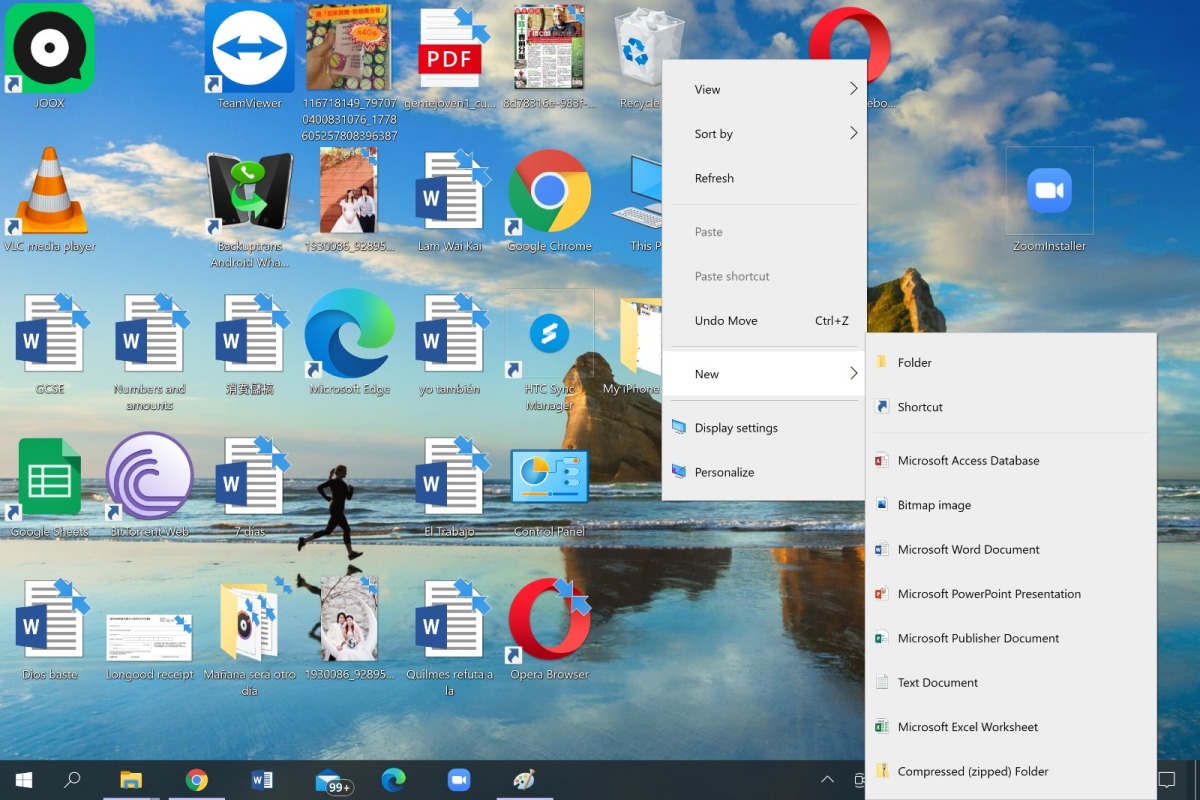Viewport: 1200px width, 800px height.
Task: Expand the New submenu entry
Action: pos(764,374)
